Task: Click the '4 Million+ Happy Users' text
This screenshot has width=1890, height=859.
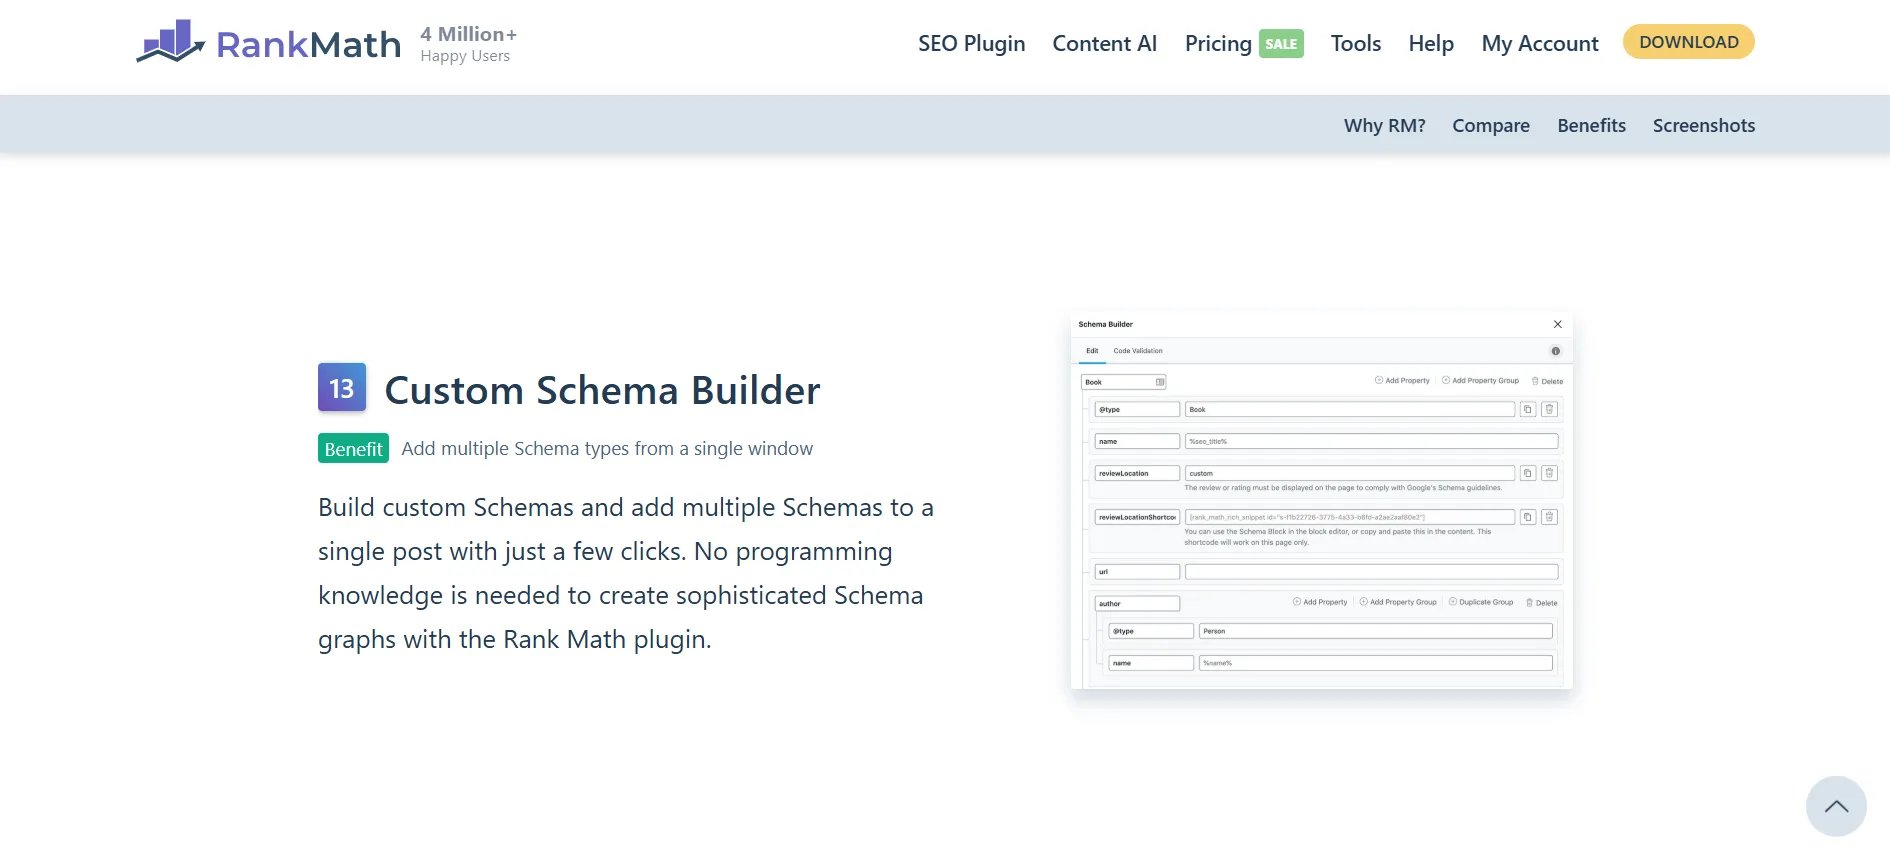Action: pyautogui.click(x=468, y=44)
